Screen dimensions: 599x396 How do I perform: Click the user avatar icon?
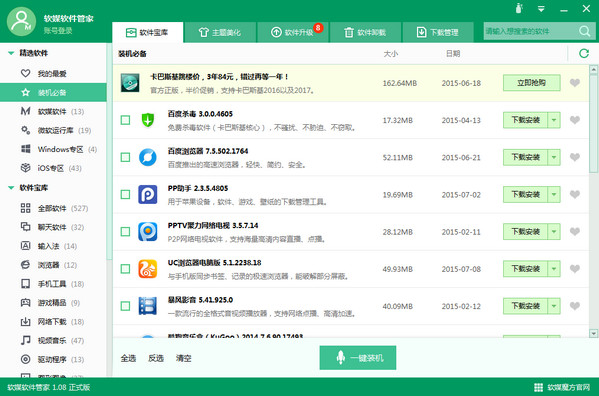[x=21, y=22]
